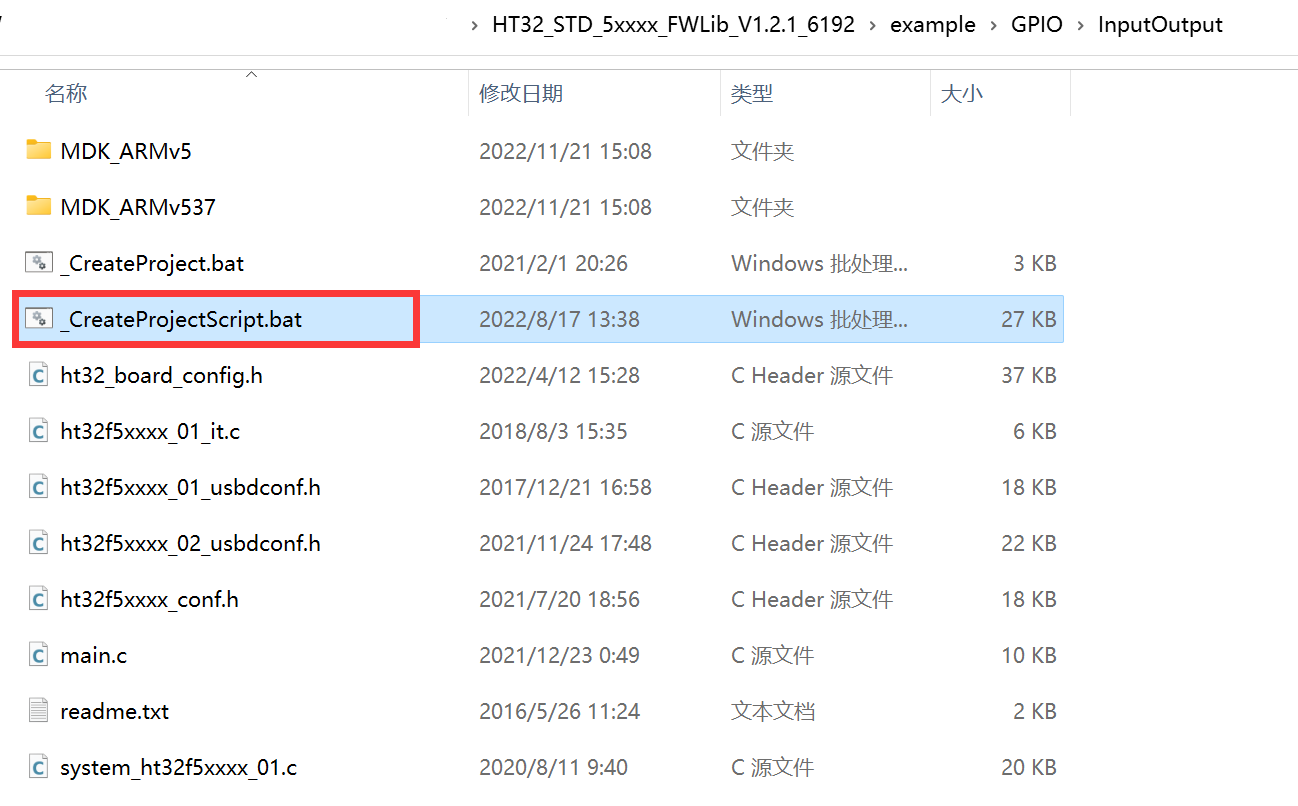
Task: Click the _CreateProjectScript.bat file icon
Action: pyautogui.click(x=38, y=319)
